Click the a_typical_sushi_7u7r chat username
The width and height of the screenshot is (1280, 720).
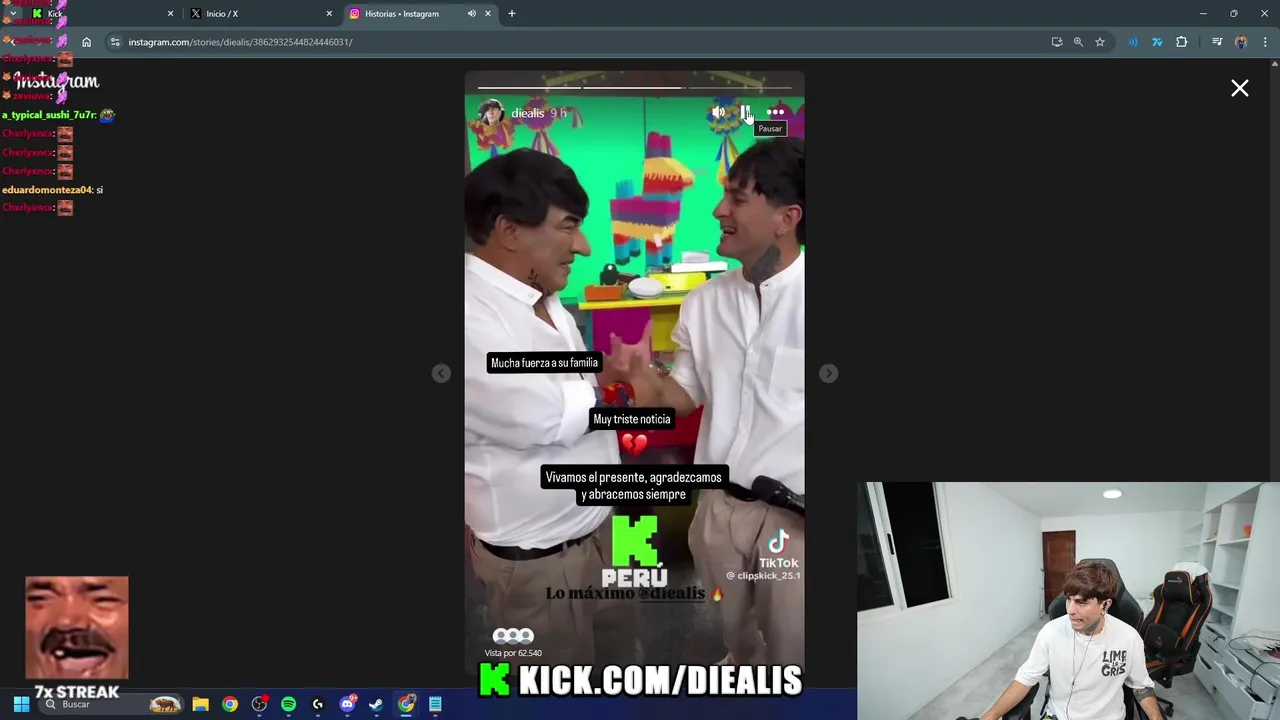[49, 115]
